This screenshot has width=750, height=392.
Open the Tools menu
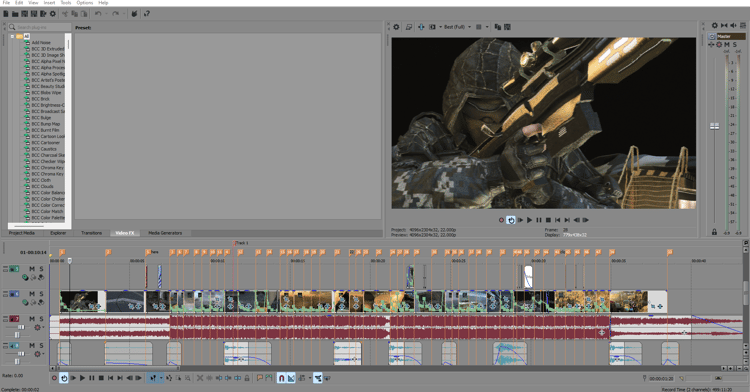66,2
